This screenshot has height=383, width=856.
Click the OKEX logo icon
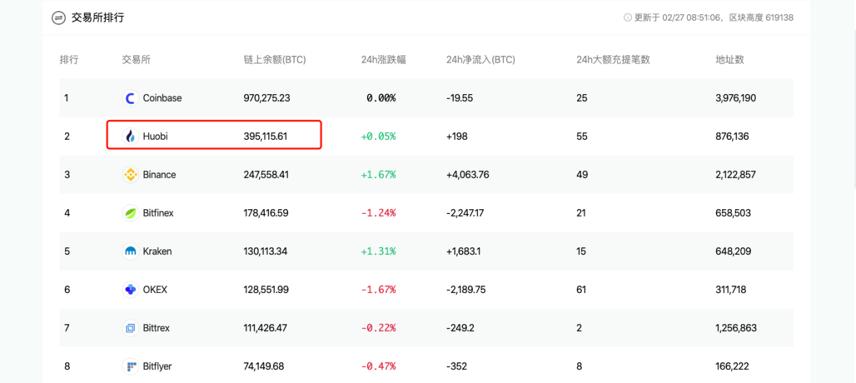coord(130,290)
